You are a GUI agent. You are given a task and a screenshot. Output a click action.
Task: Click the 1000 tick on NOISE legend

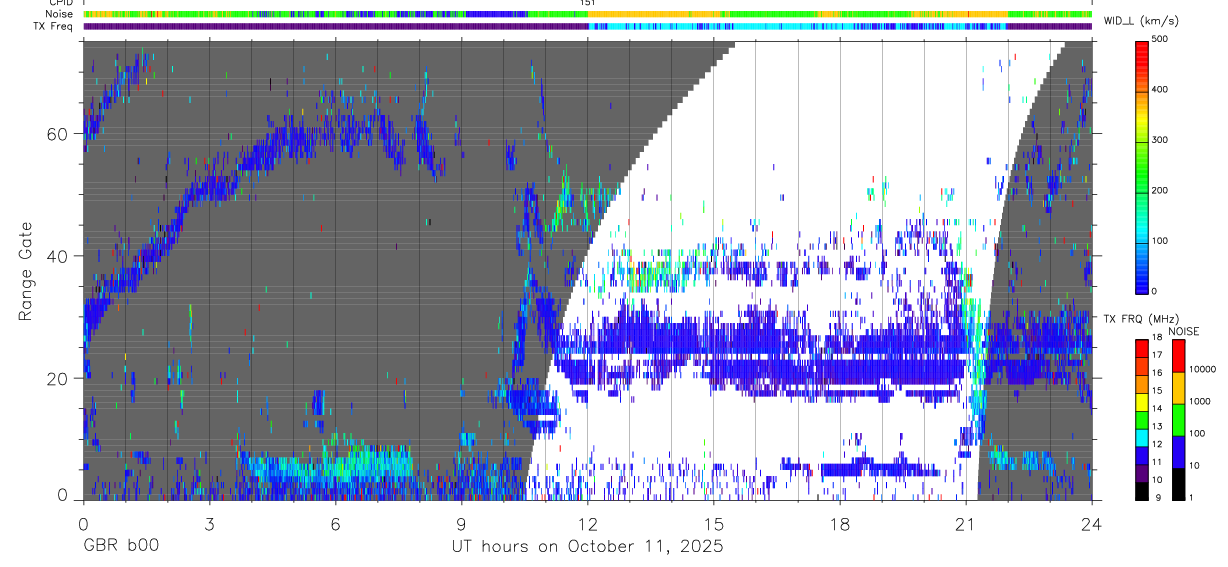(x=1200, y=402)
